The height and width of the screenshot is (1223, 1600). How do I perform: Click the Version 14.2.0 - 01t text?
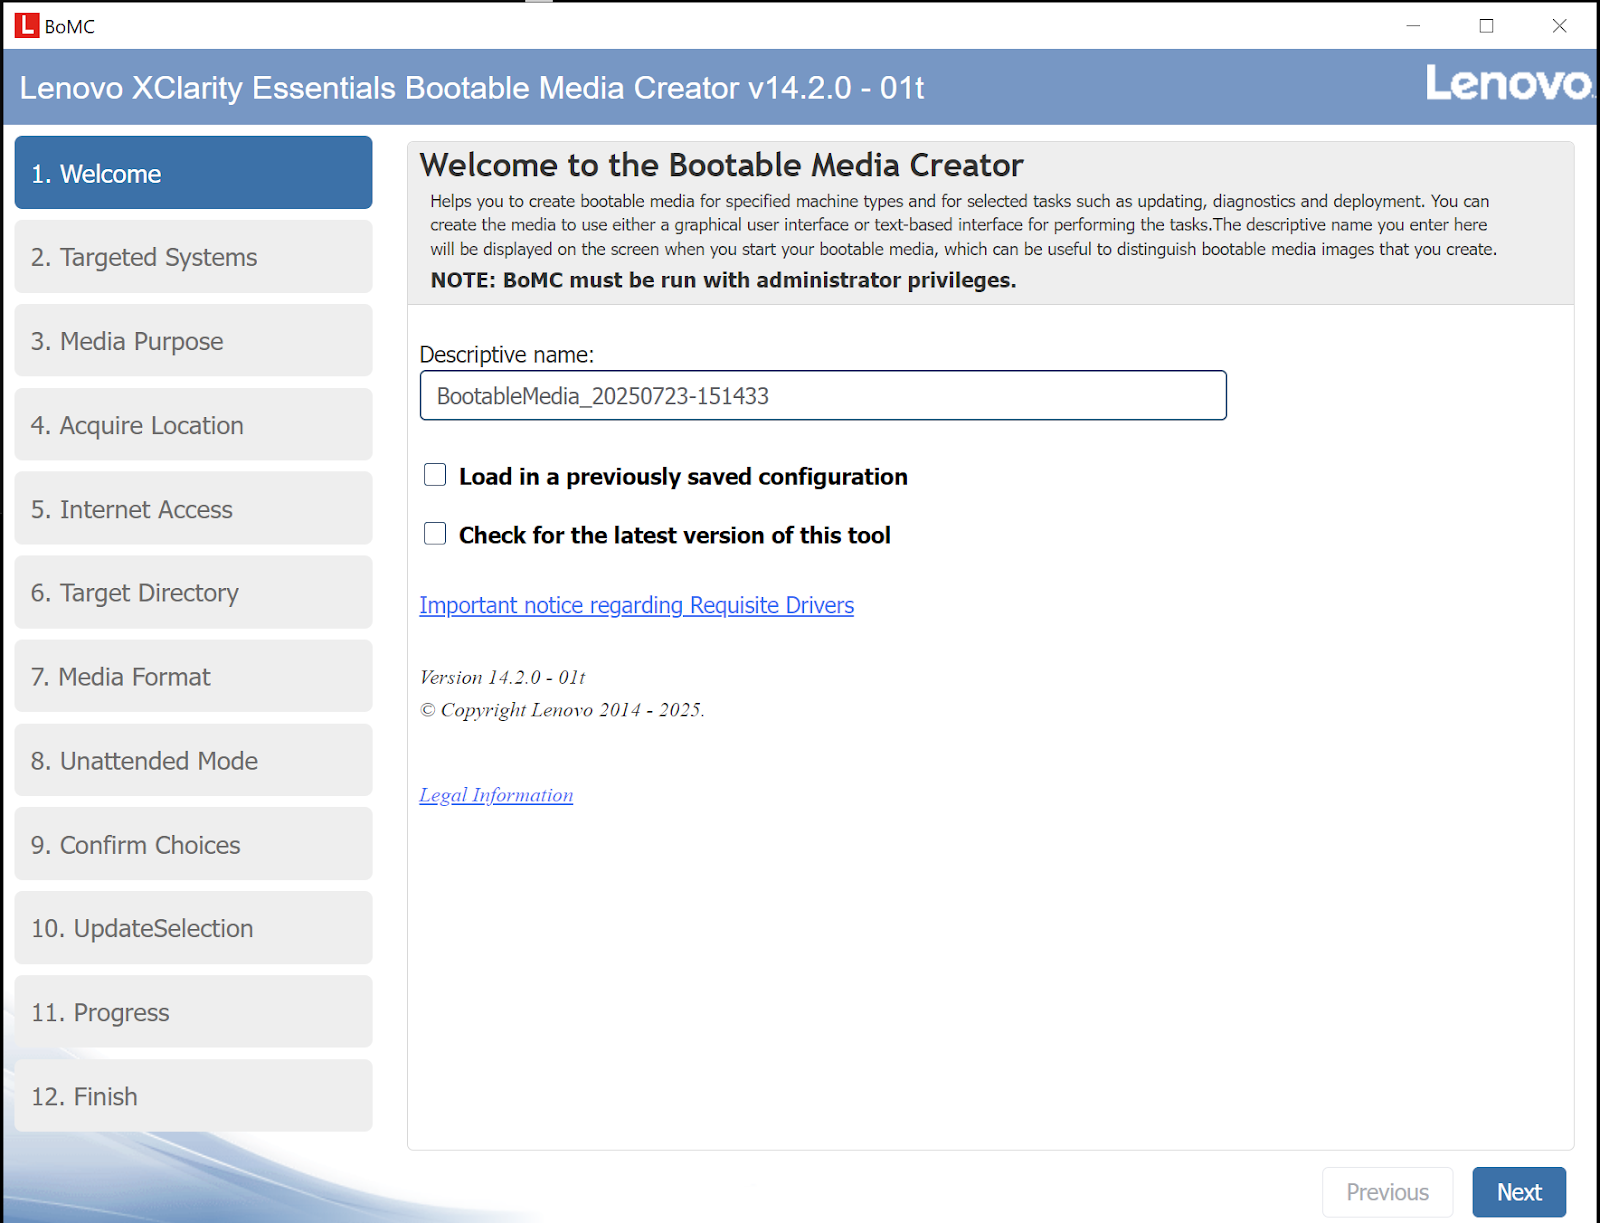[502, 677]
